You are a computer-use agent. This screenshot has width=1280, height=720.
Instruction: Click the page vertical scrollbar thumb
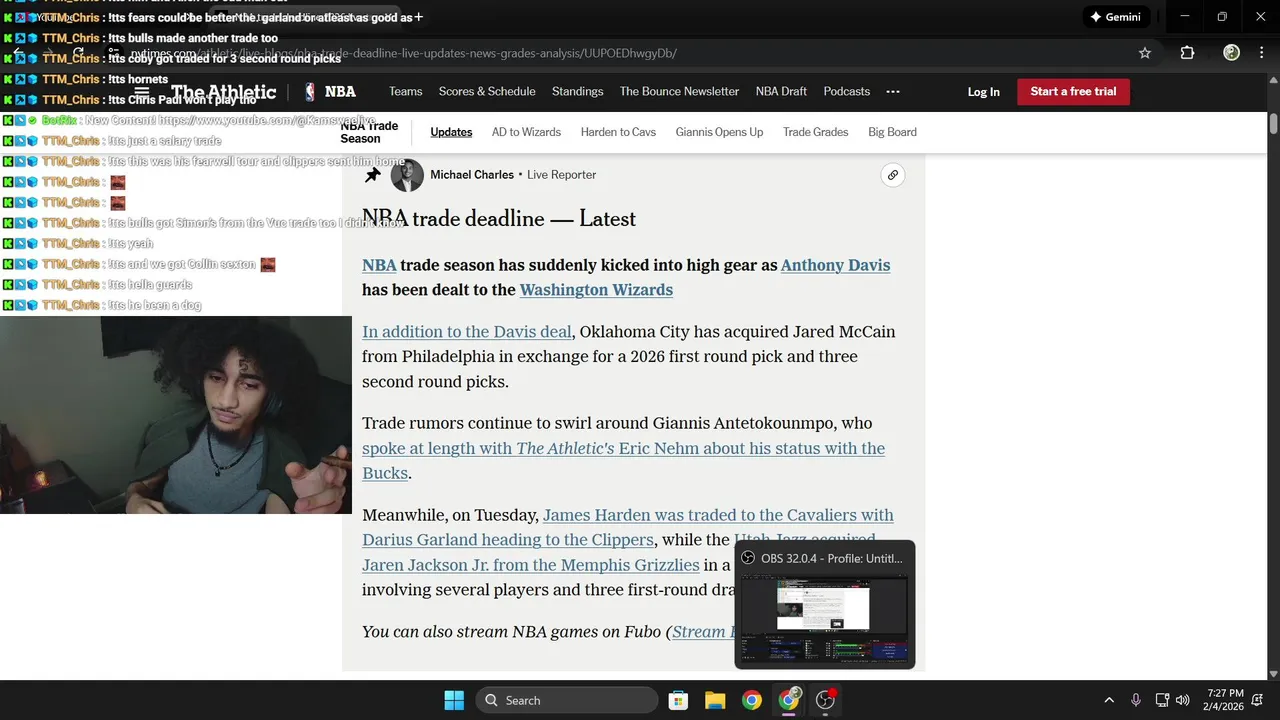click(x=1273, y=124)
